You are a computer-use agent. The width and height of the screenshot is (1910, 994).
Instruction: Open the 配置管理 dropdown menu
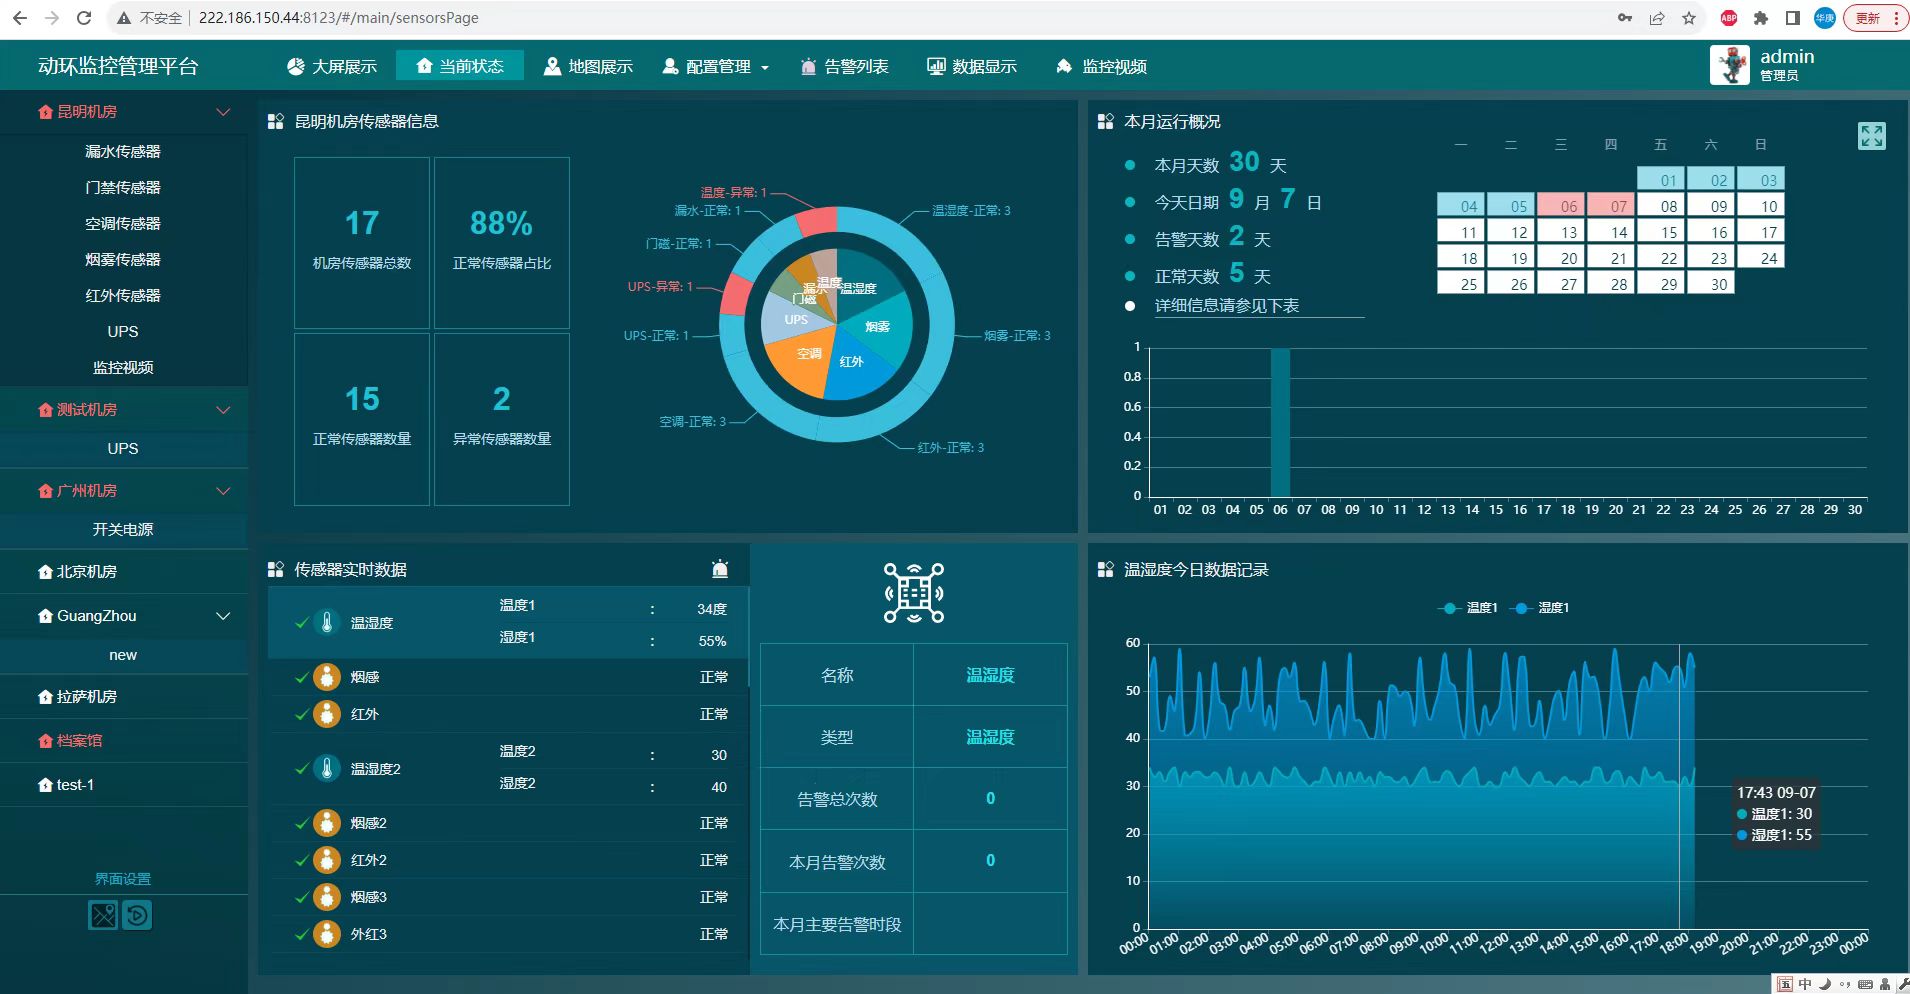pyautogui.click(x=716, y=67)
